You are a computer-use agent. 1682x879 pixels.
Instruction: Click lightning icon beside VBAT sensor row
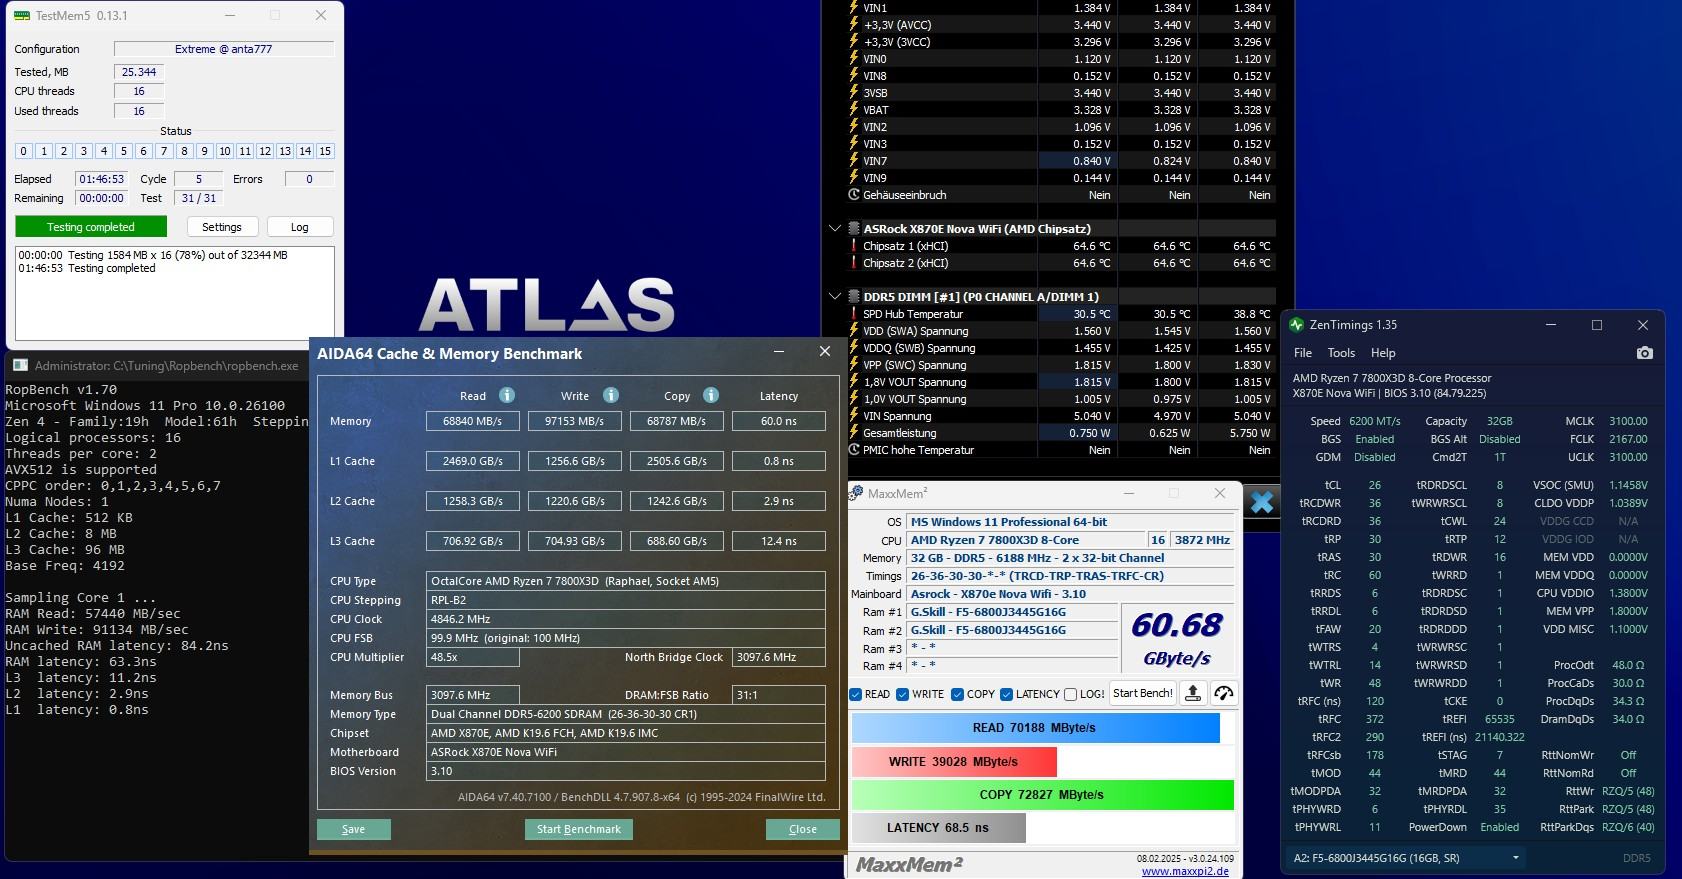[x=854, y=110]
